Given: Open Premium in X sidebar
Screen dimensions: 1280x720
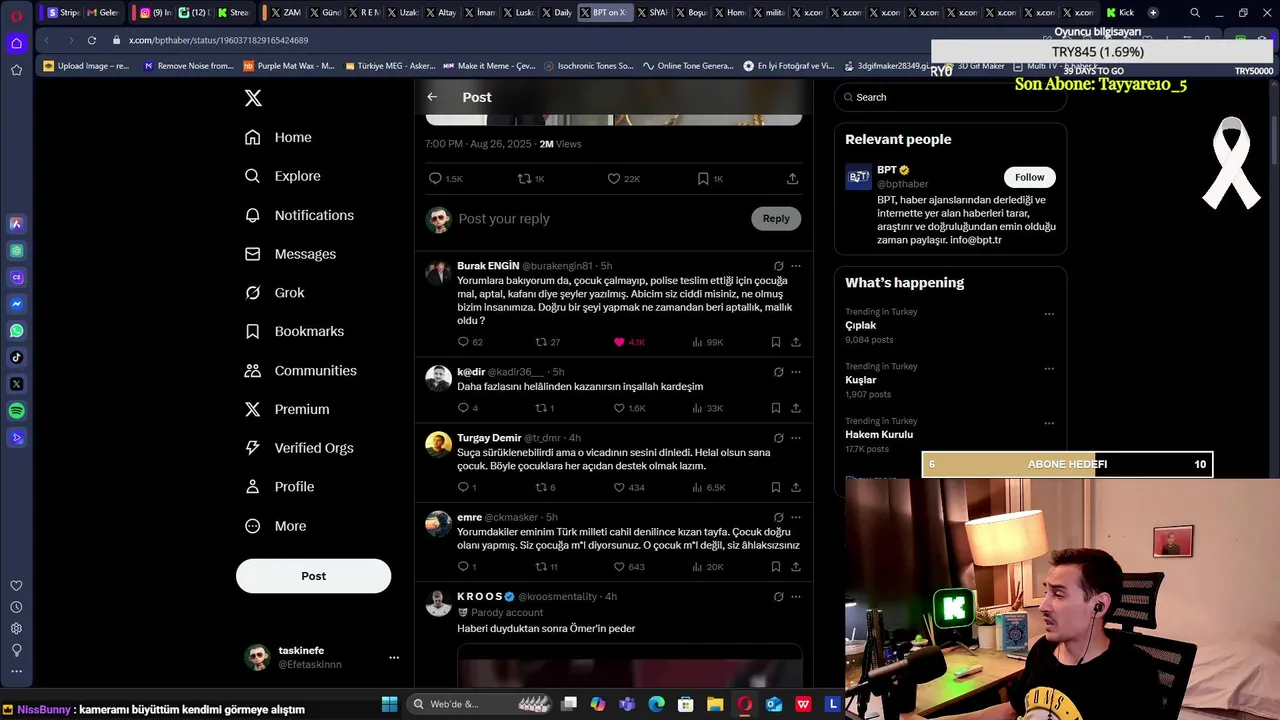Looking at the screenshot, I should click(x=287, y=409).
